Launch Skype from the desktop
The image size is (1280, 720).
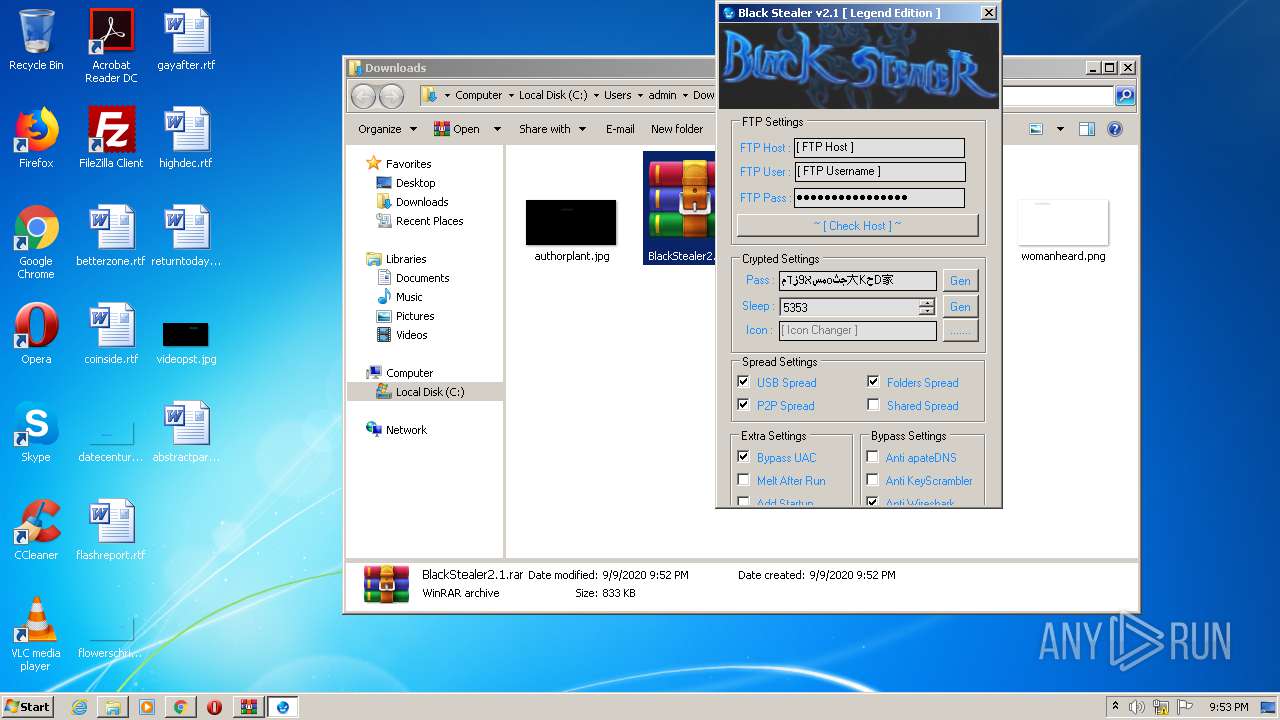36,432
